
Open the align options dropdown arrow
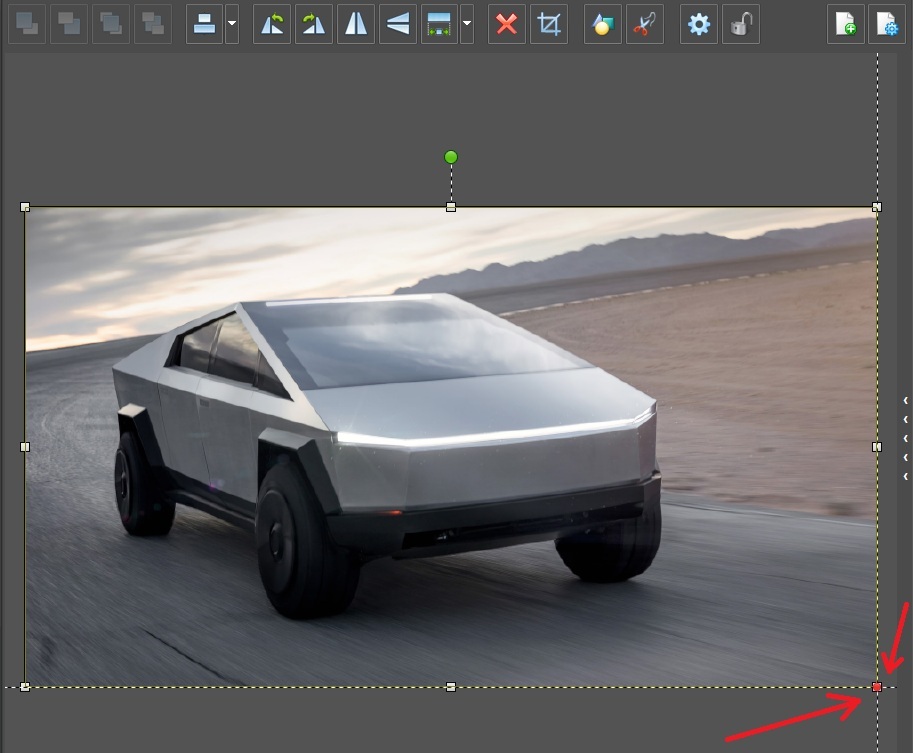click(x=232, y=24)
